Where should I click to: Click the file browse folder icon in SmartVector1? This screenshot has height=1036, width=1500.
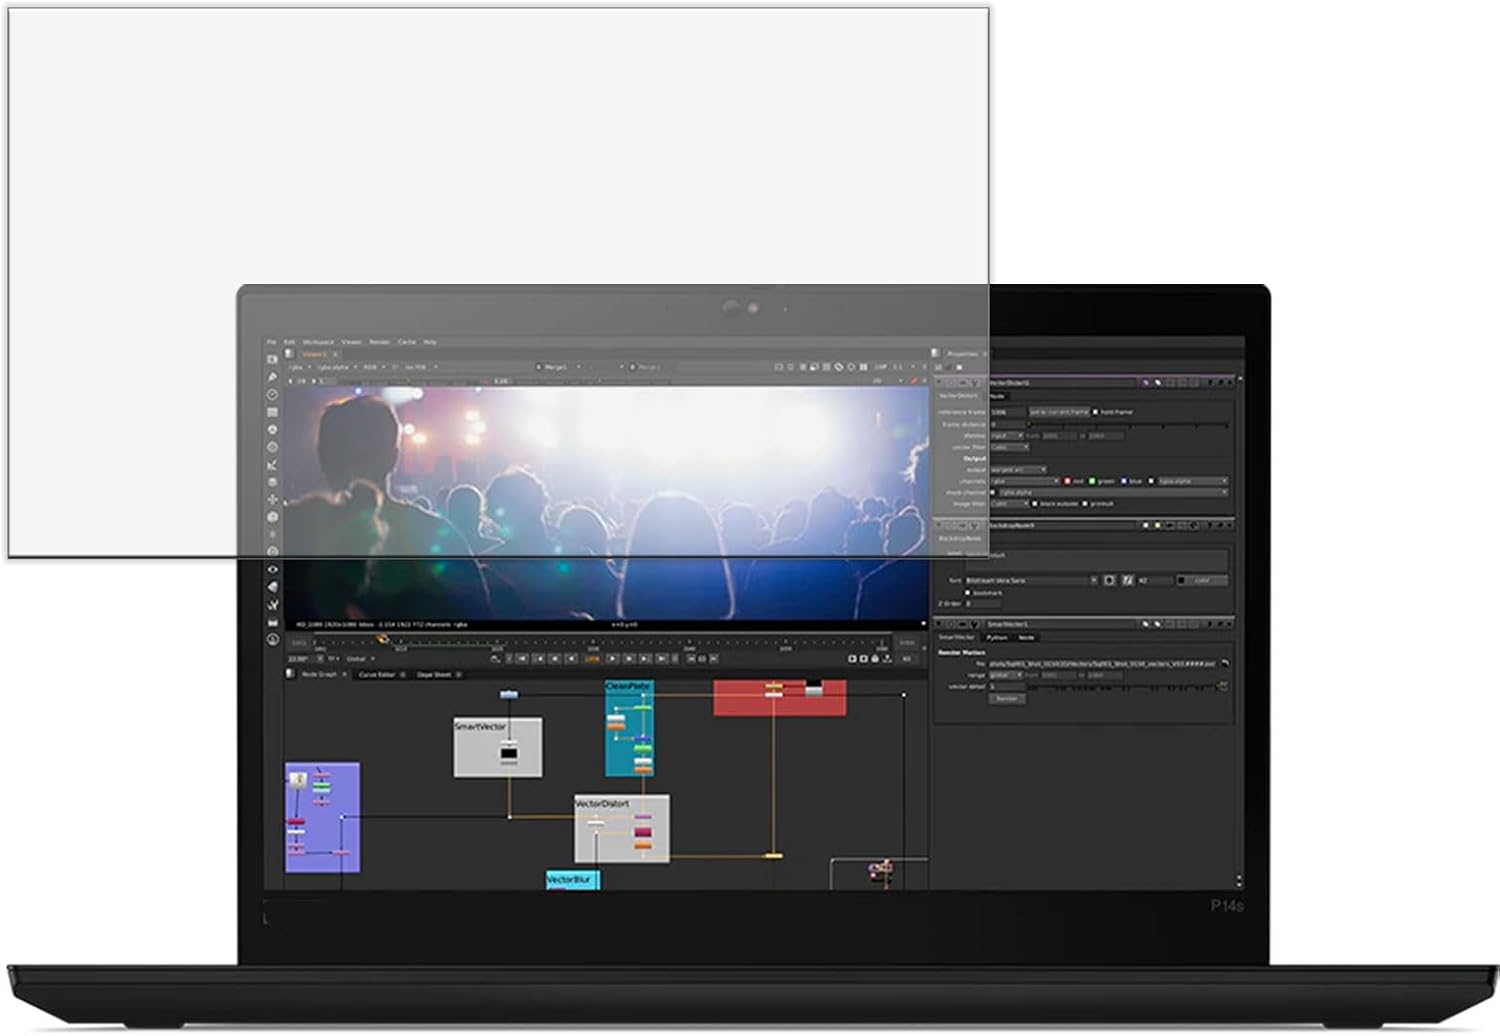(1225, 663)
